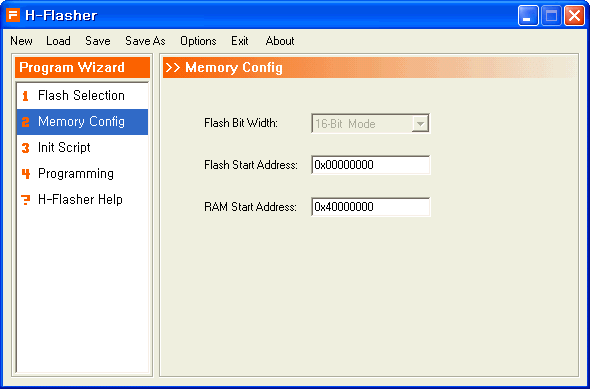The image size is (590, 389).
Task: Click the question mark help icon
Action: point(26,200)
